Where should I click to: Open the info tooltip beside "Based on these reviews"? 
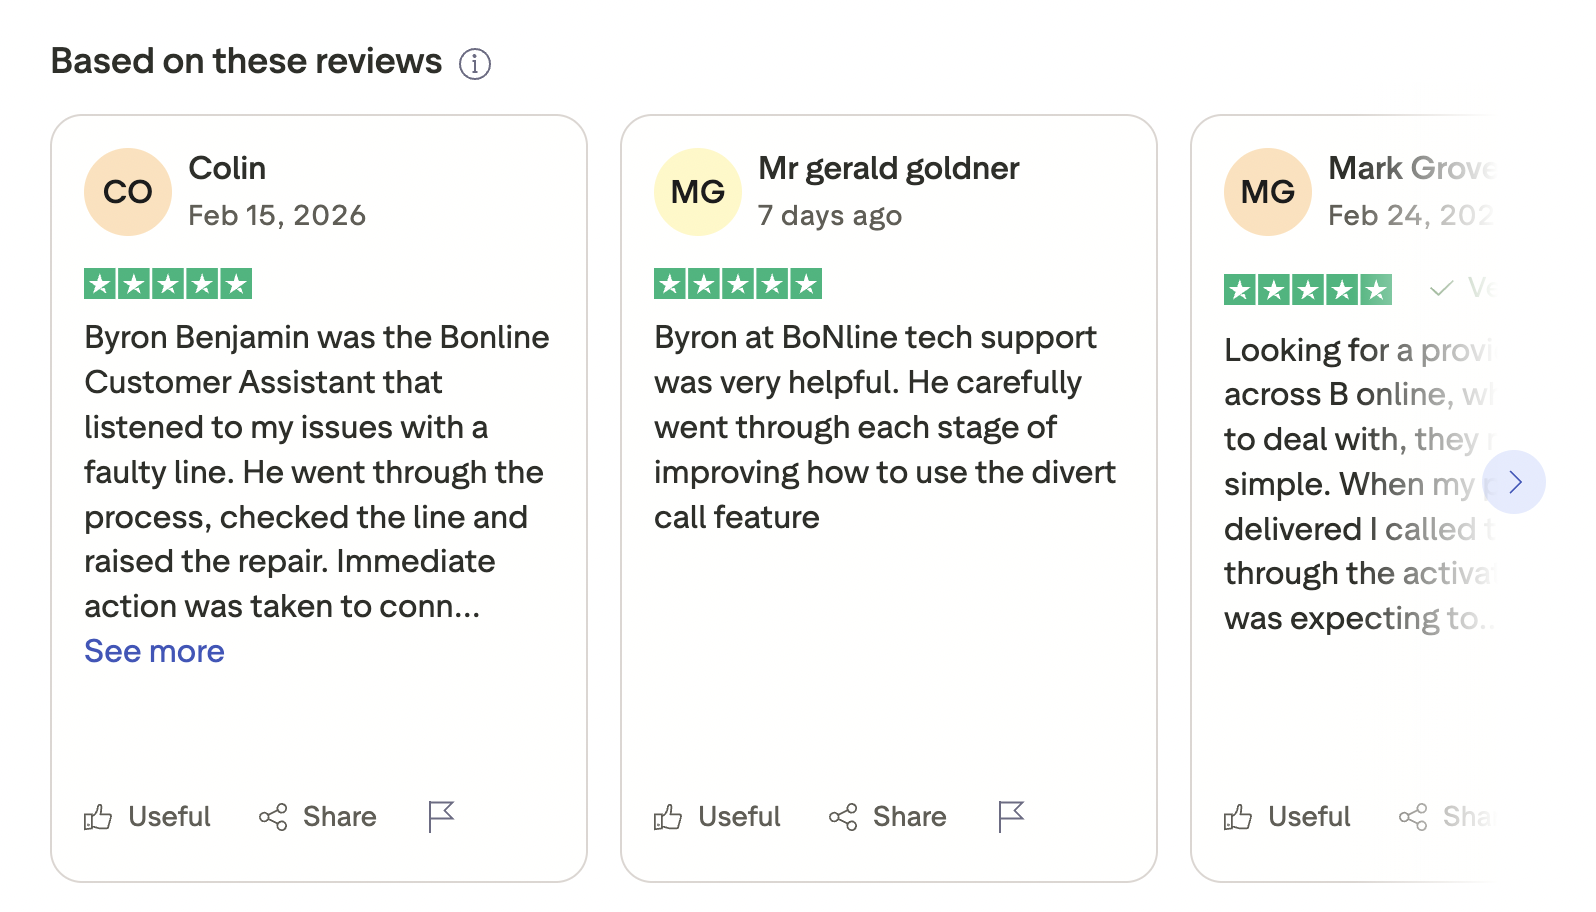475,63
